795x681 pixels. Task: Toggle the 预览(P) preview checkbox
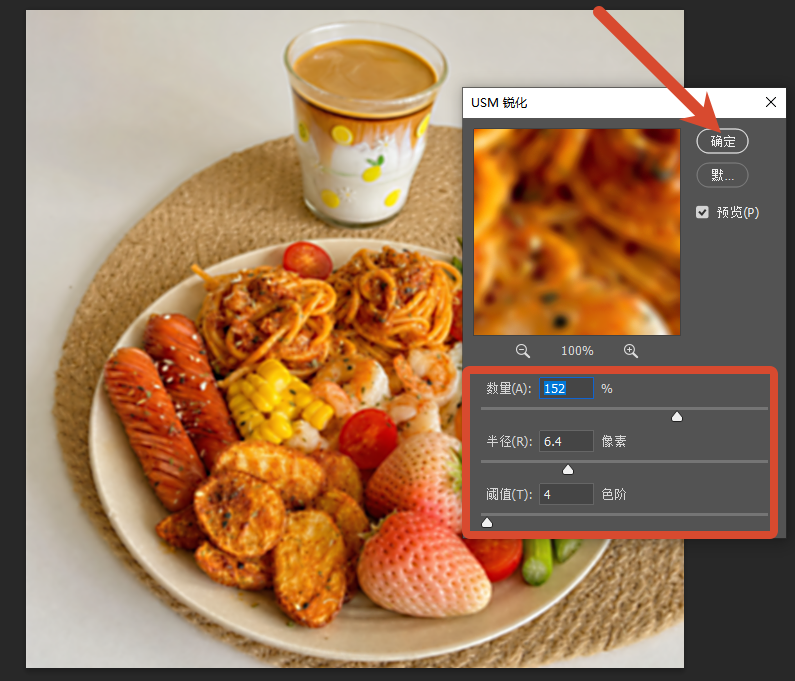pos(702,212)
